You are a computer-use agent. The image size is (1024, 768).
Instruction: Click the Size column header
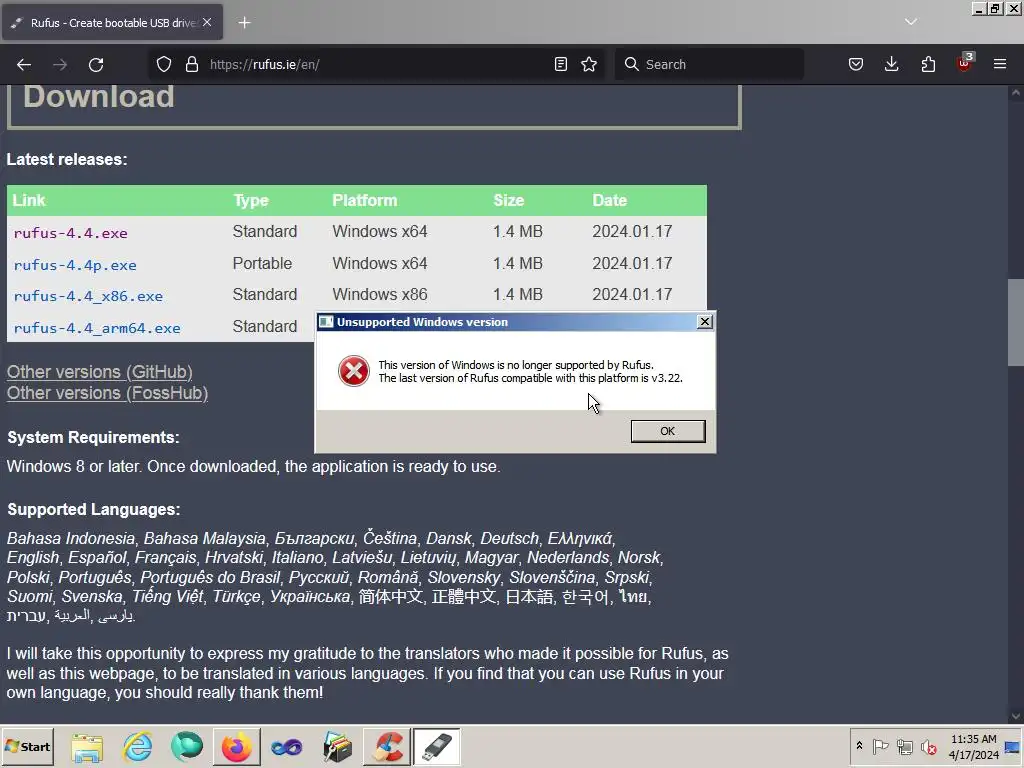[509, 200]
